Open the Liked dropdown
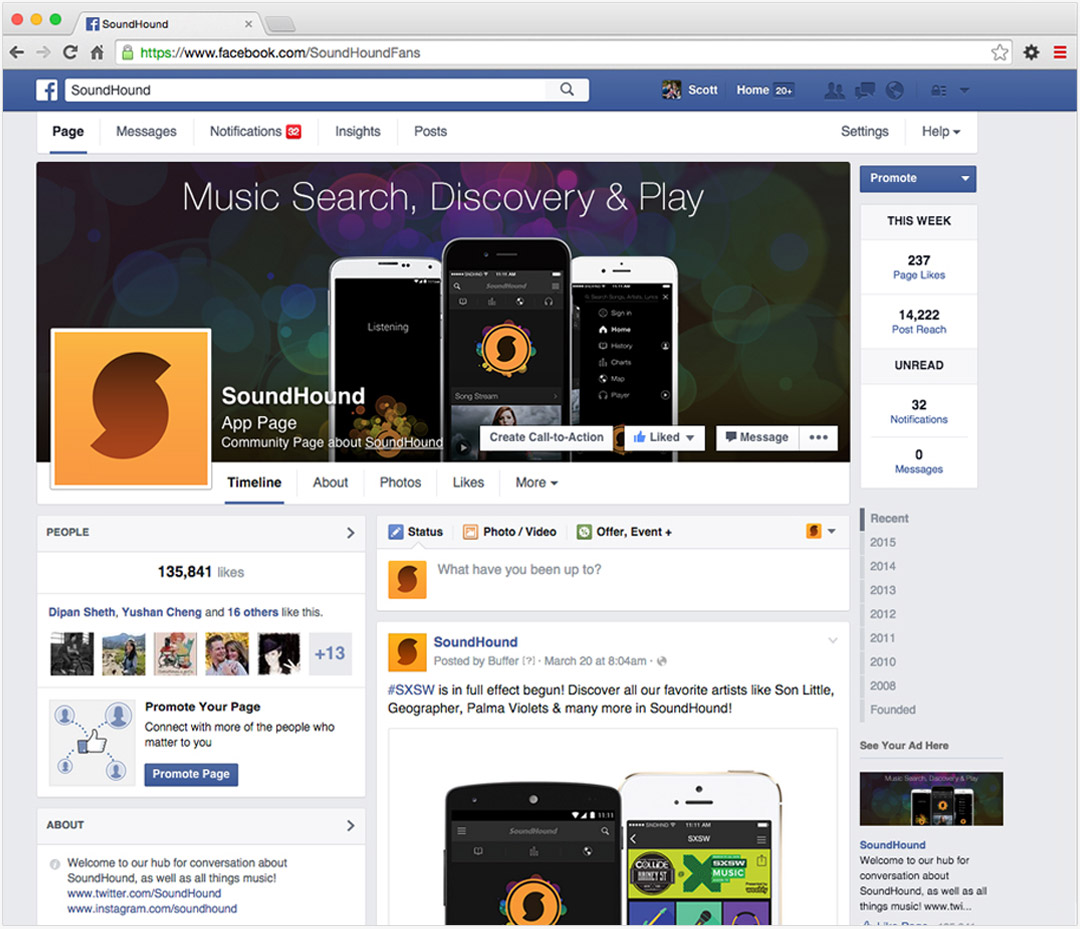Viewport: 1080px width, 929px height. (x=664, y=437)
